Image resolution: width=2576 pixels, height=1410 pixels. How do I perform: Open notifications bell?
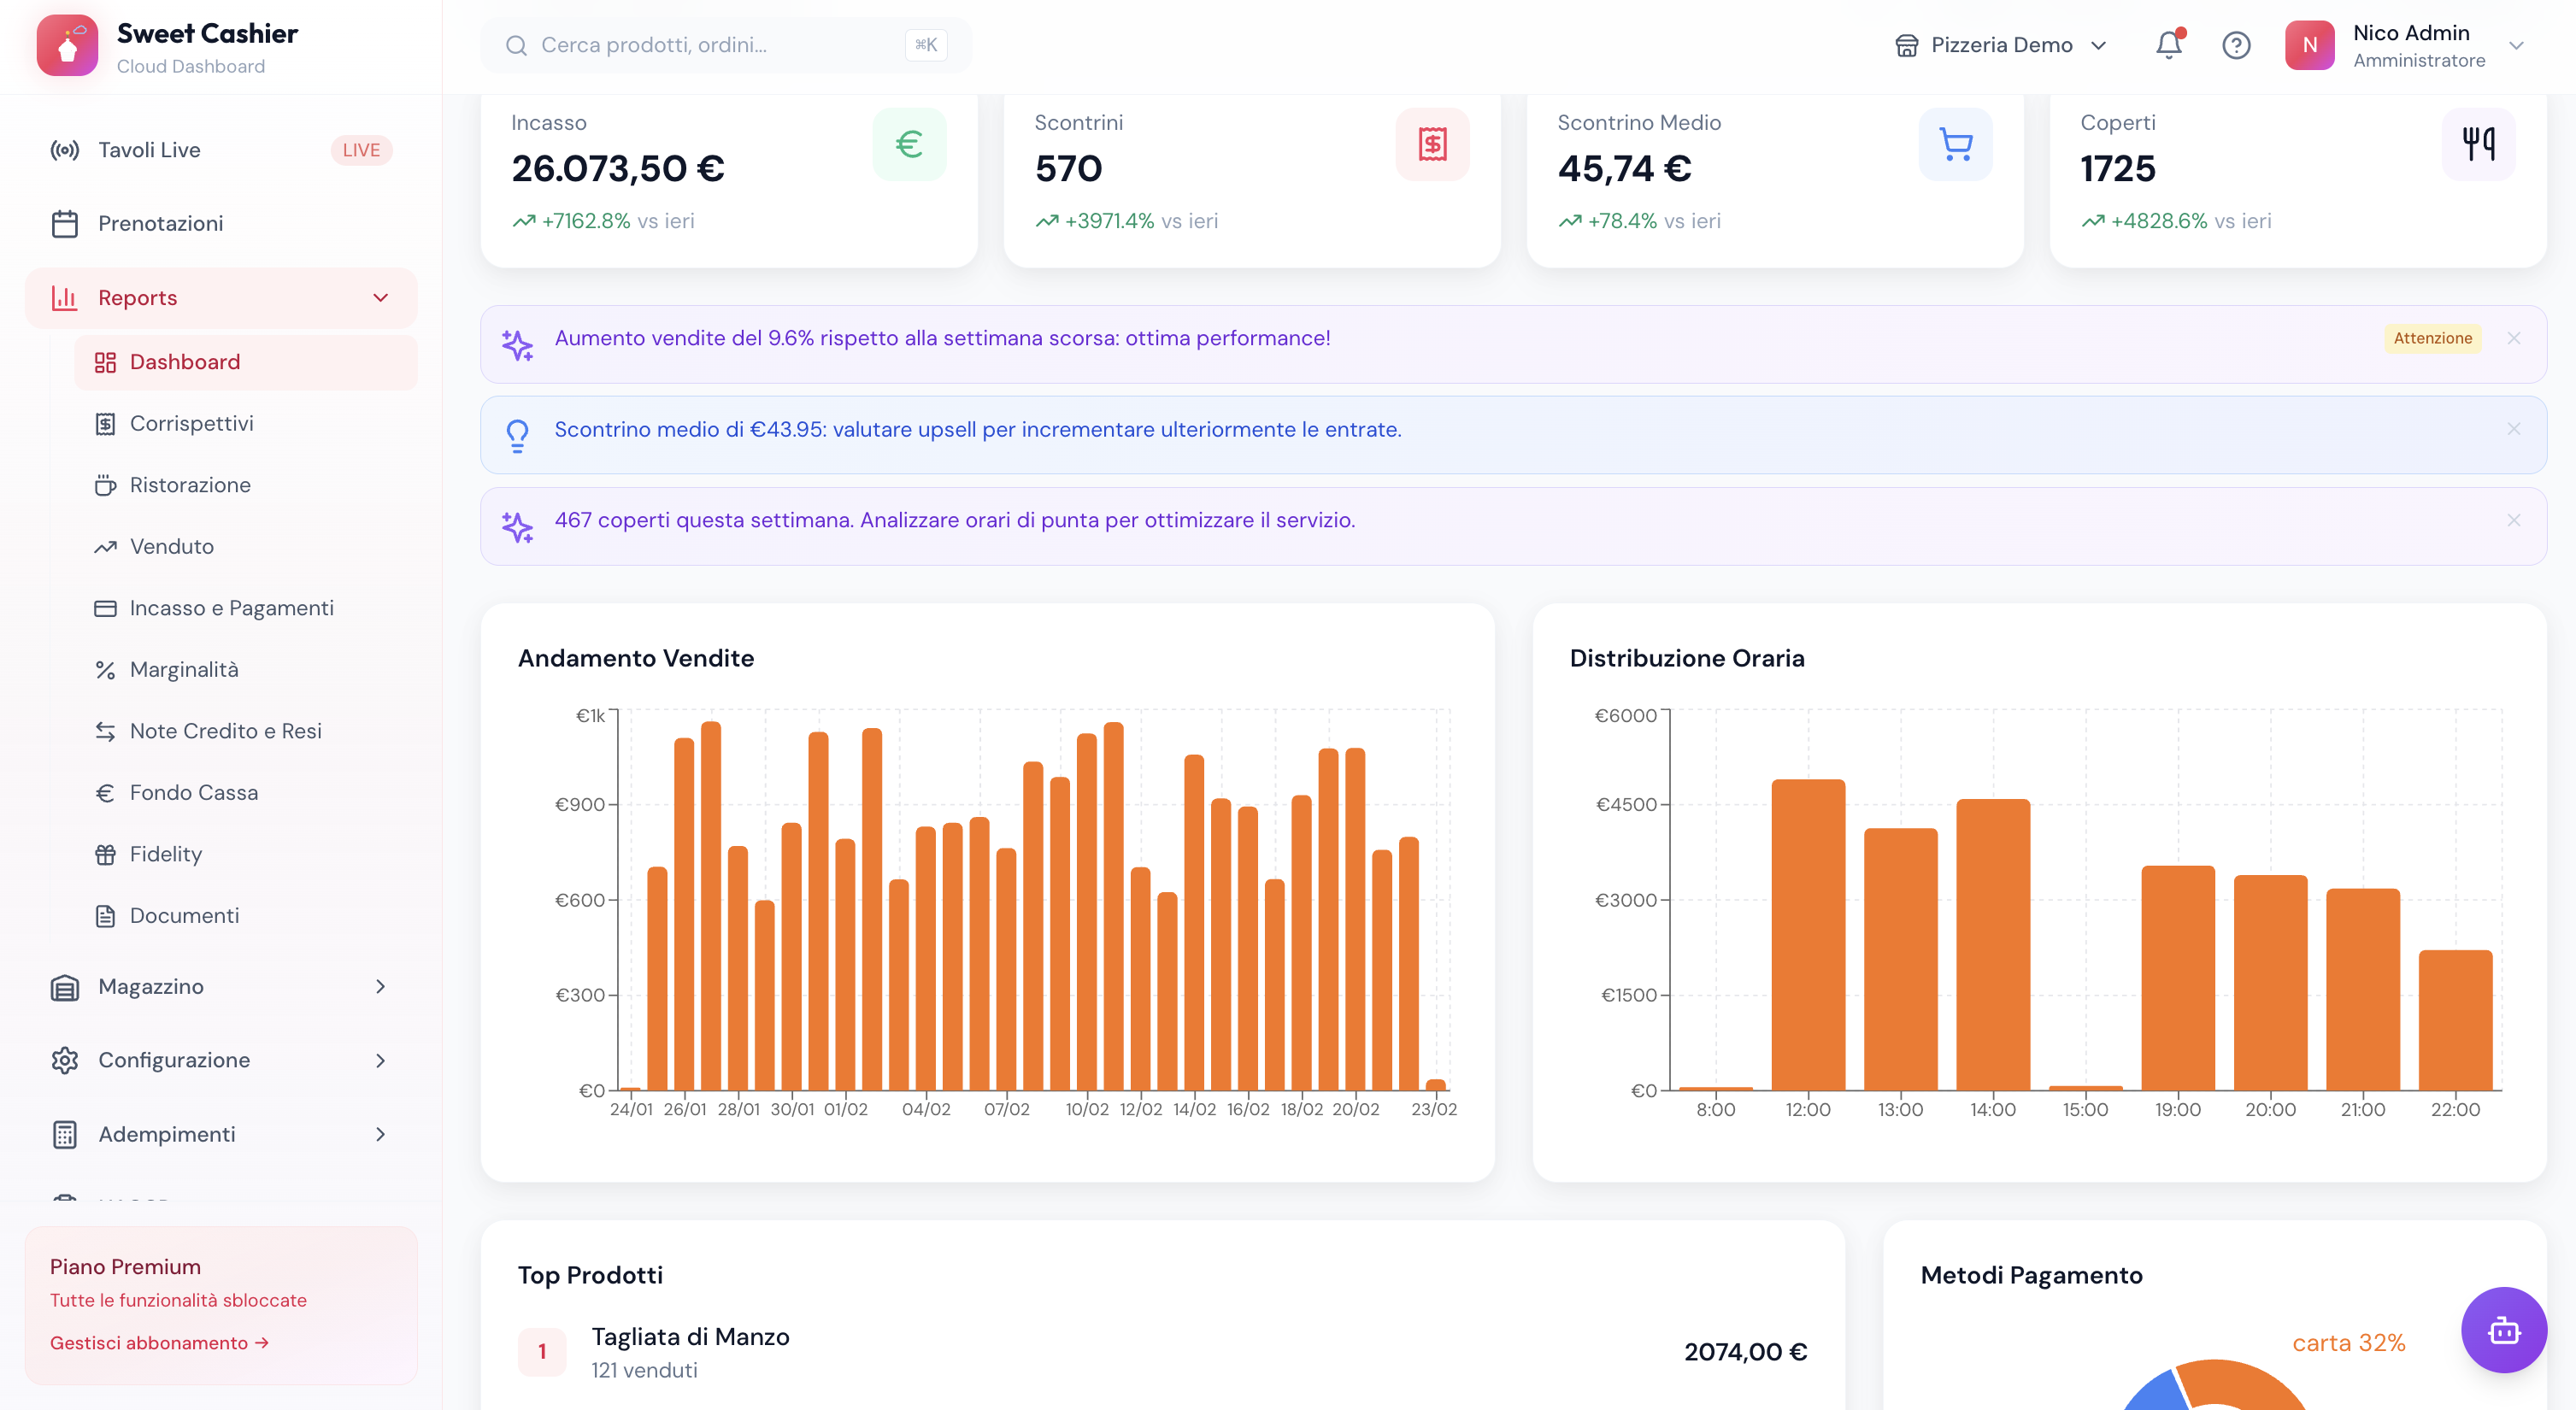click(x=2167, y=45)
